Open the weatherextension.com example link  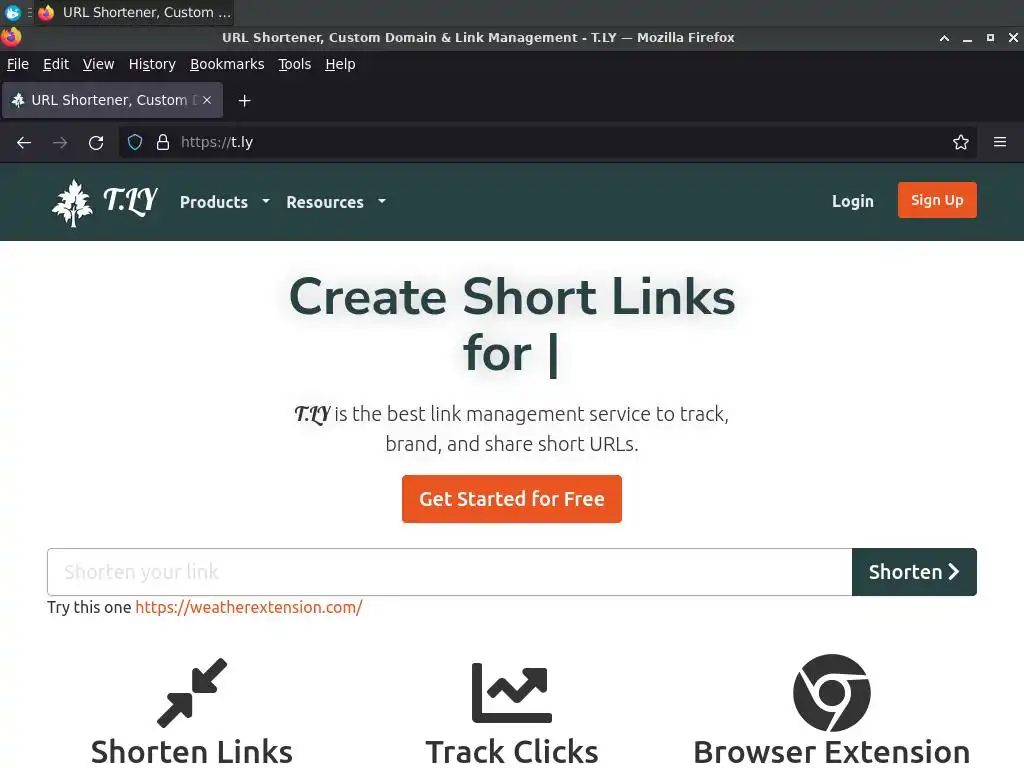(249, 607)
